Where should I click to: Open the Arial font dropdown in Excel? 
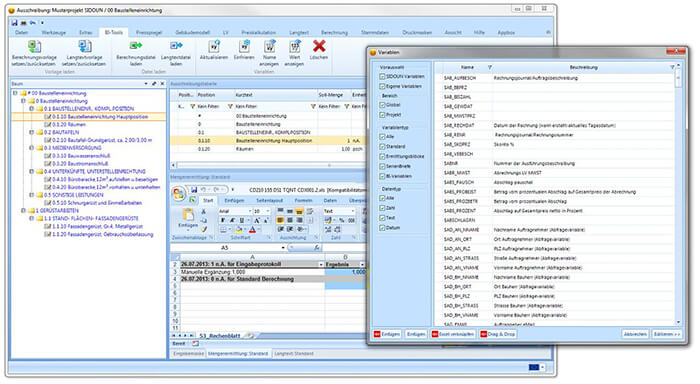click(x=249, y=211)
